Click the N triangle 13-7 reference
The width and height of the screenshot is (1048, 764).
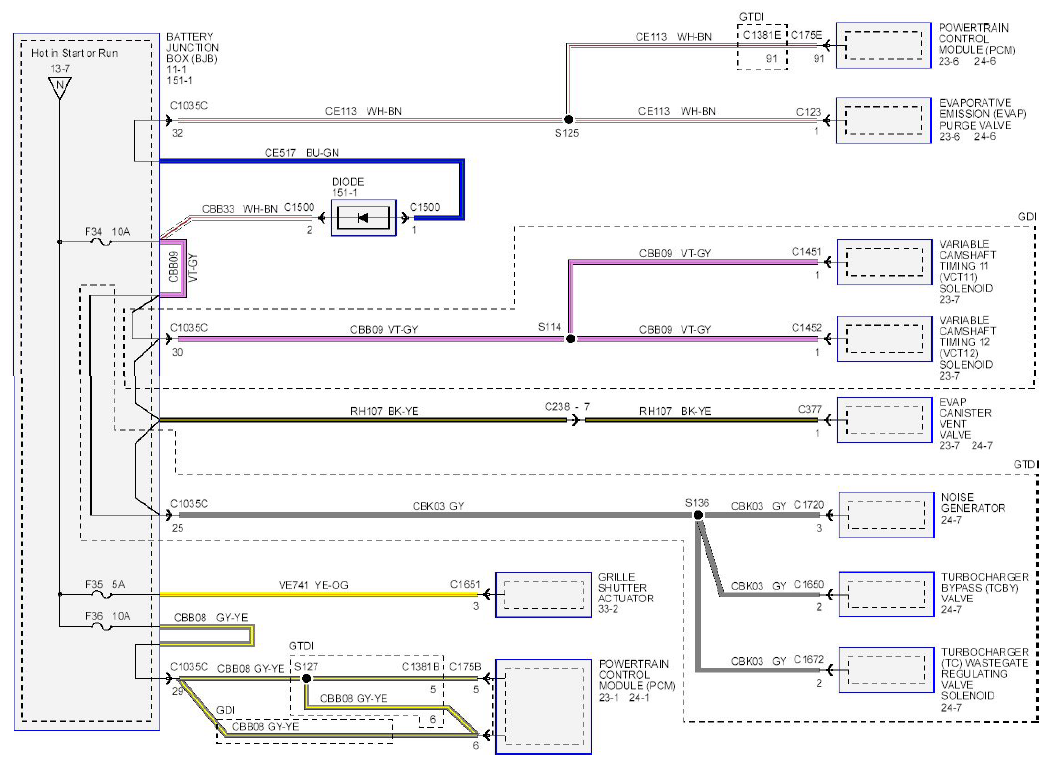pos(59,88)
